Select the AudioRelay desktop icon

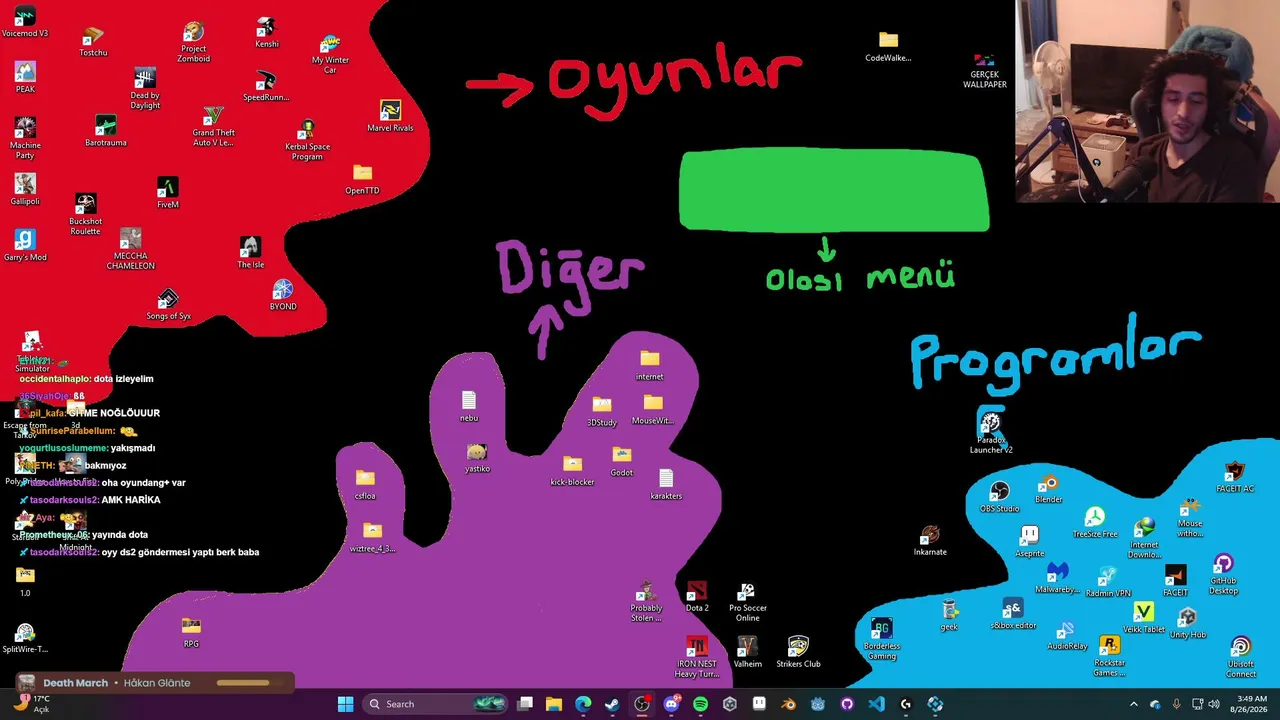(1067, 636)
